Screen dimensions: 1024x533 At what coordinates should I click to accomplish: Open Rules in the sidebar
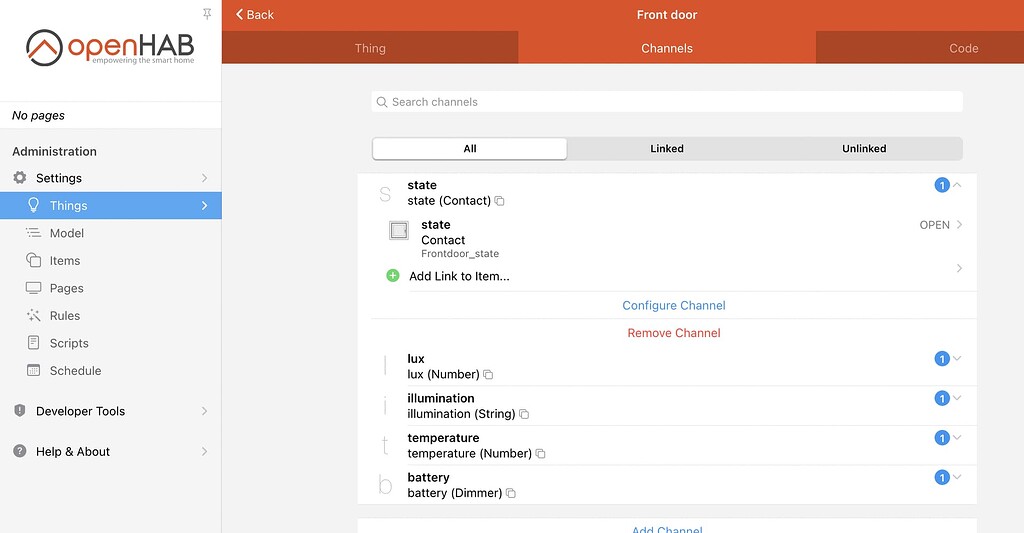65,316
